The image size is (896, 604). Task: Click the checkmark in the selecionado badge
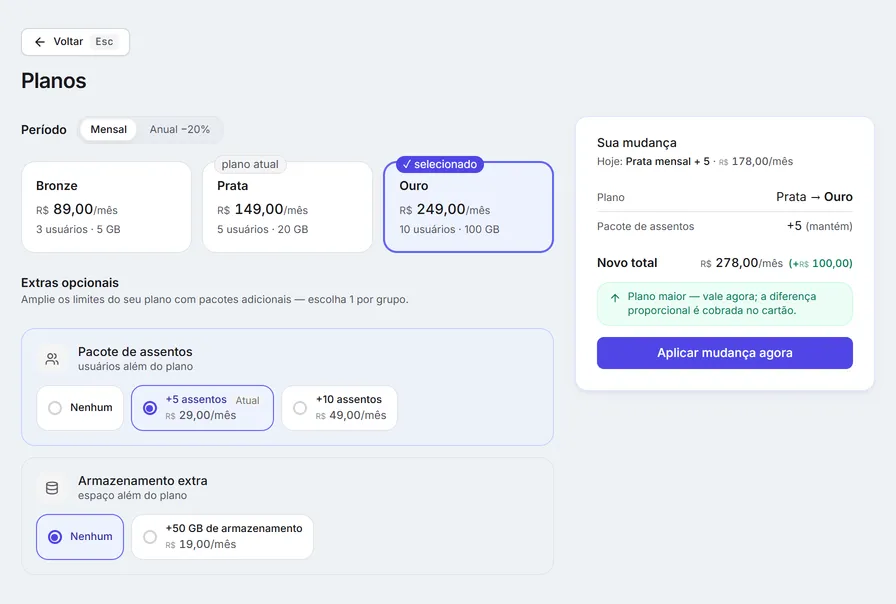(x=407, y=165)
